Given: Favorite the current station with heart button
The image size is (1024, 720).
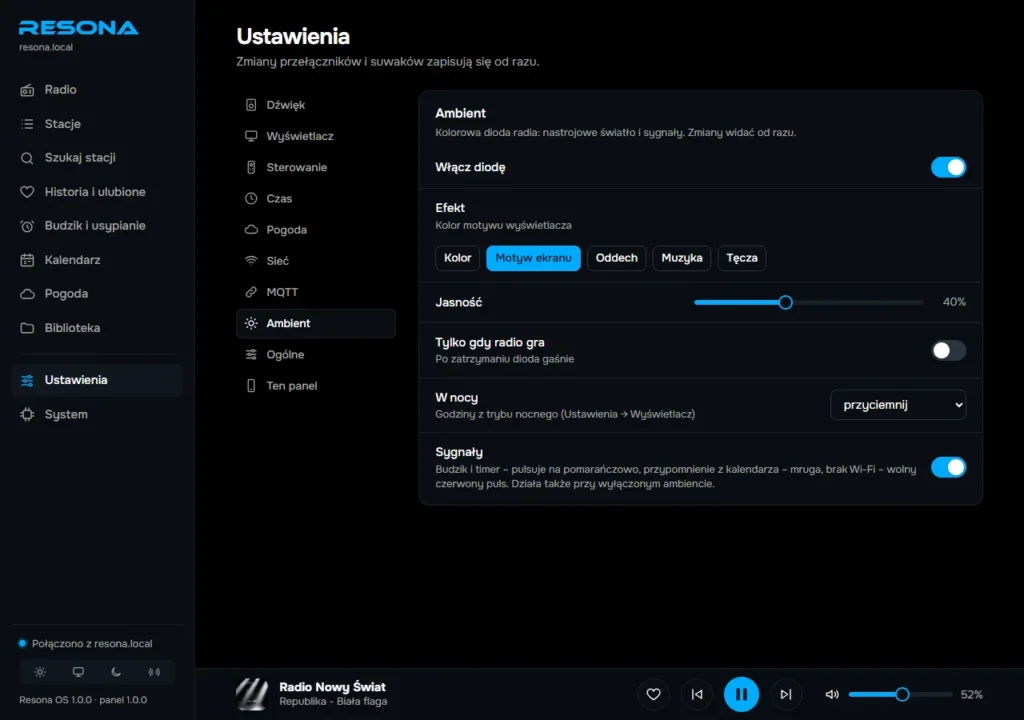Looking at the screenshot, I should tap(653, 695).
